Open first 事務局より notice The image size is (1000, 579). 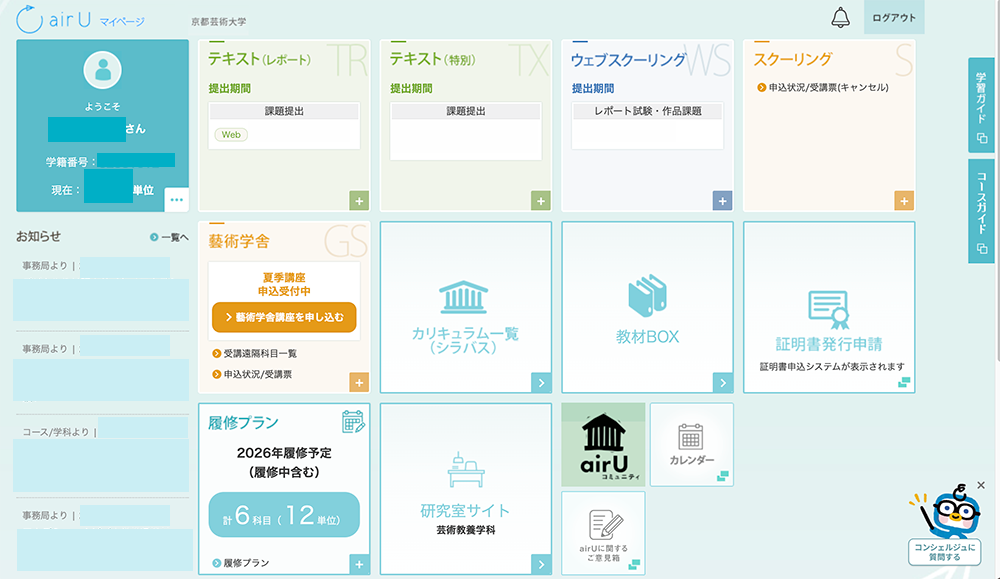tap(101, 289)
